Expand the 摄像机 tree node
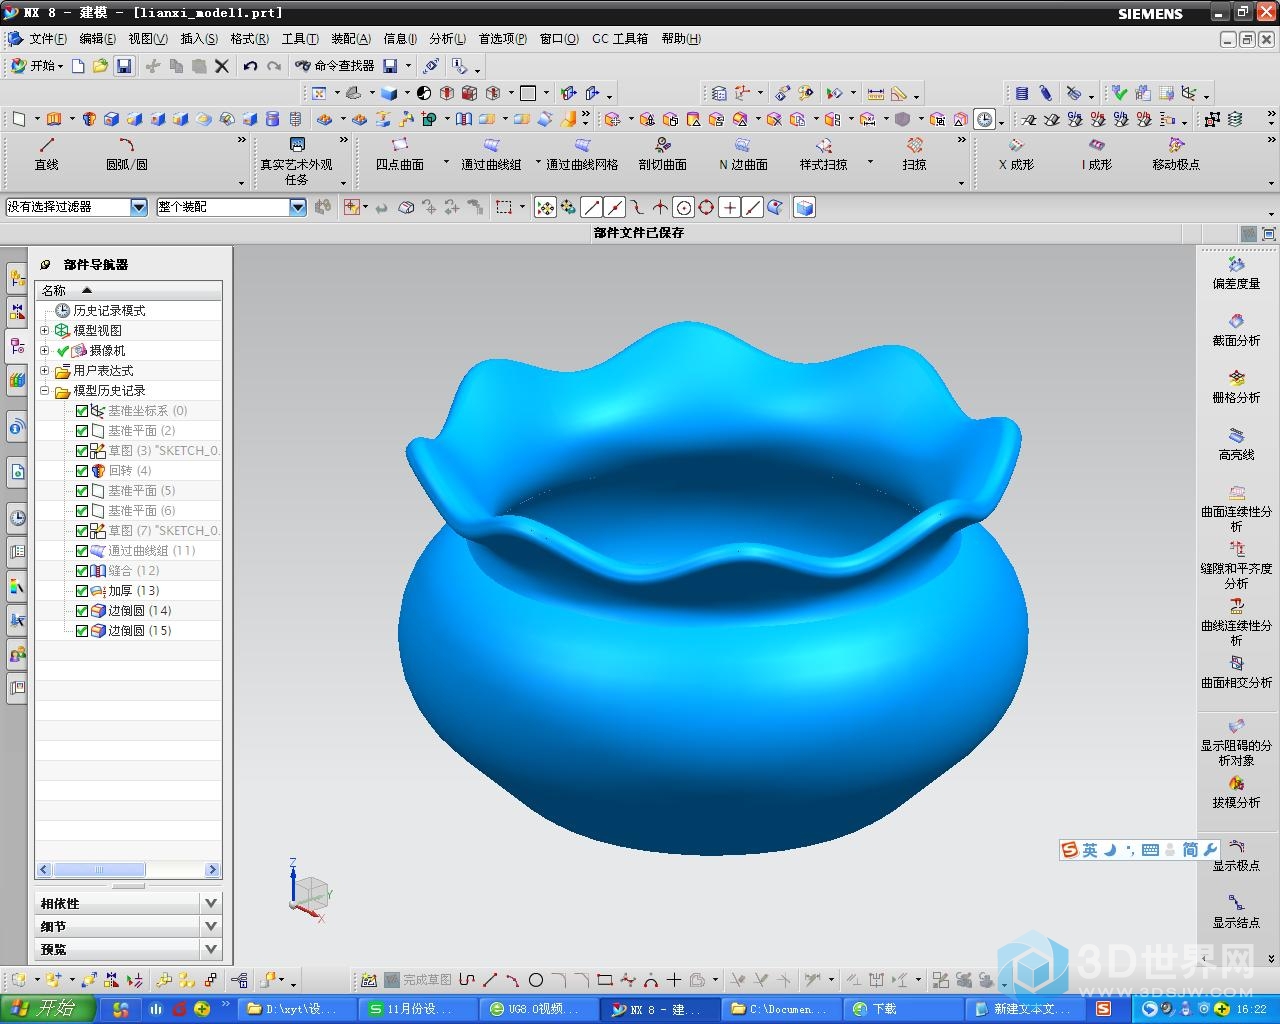This screenshot has width=1280, height=1024. 44,350
